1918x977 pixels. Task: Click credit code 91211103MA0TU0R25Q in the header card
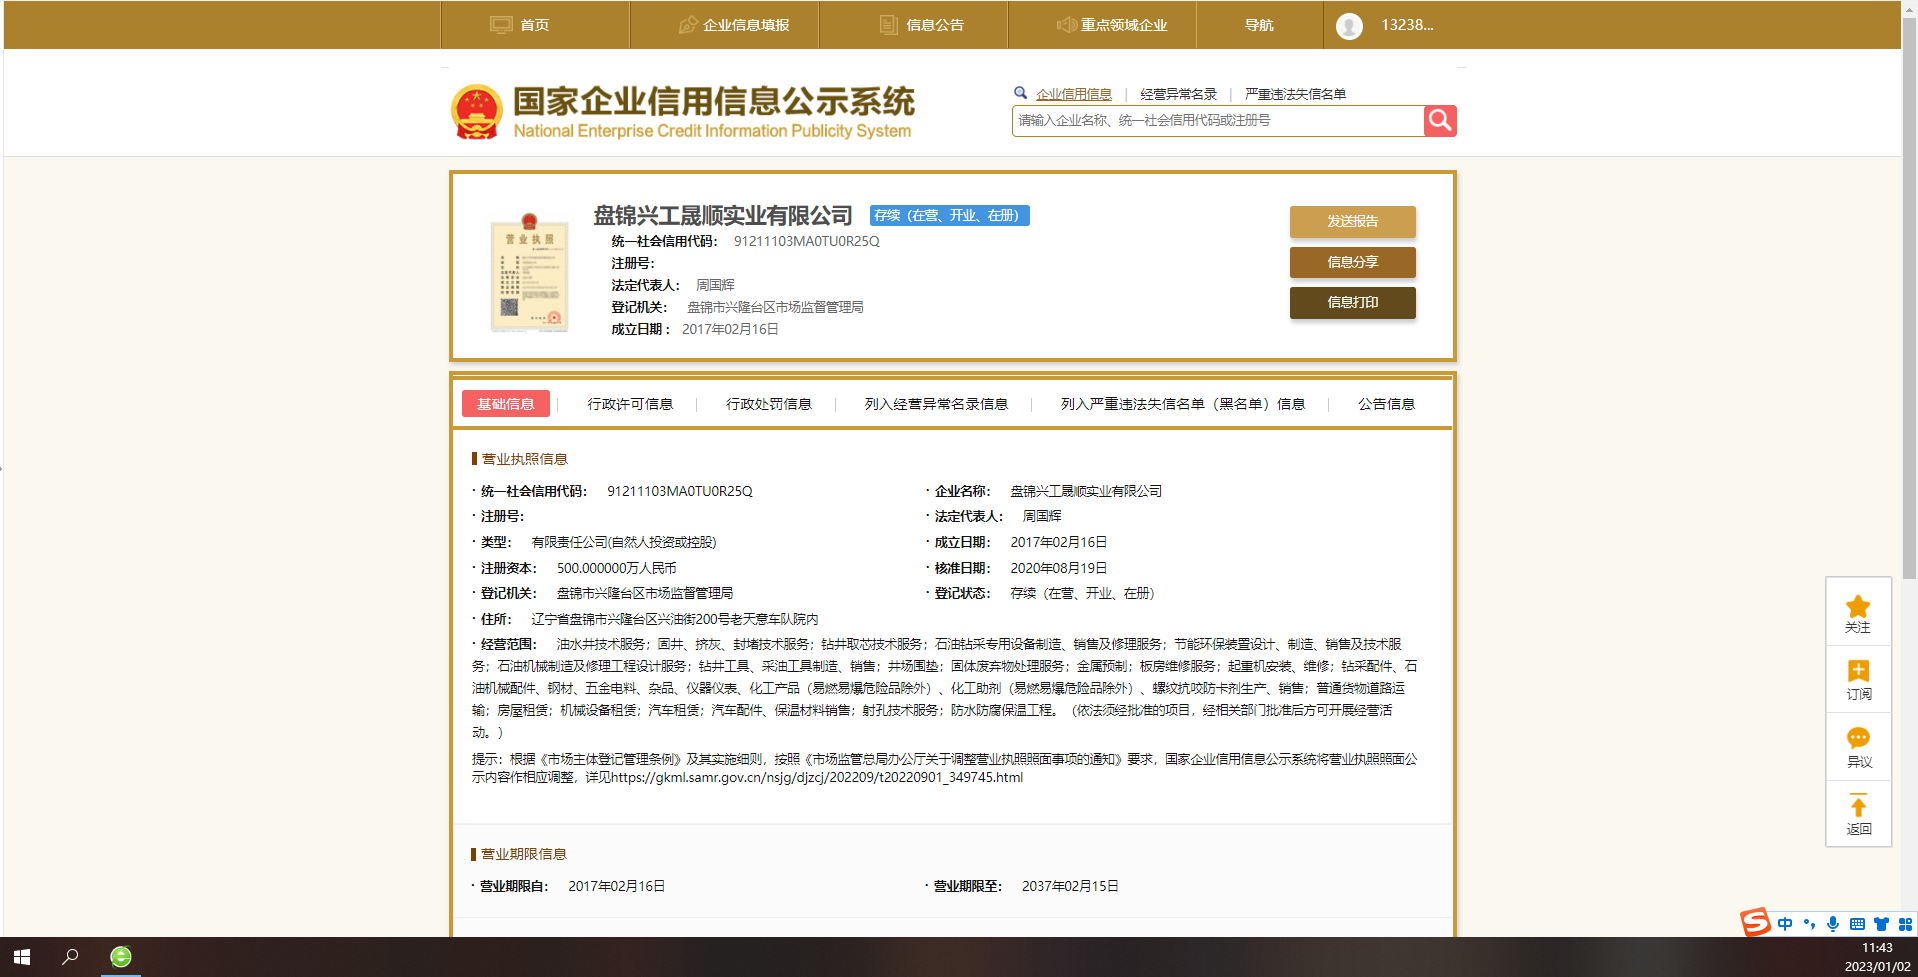(x=806, y=241)
